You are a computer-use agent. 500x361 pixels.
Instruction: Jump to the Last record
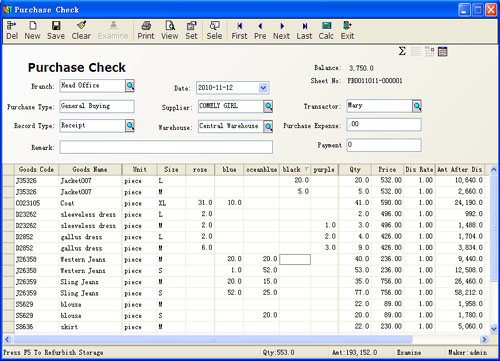pos(304,30)
